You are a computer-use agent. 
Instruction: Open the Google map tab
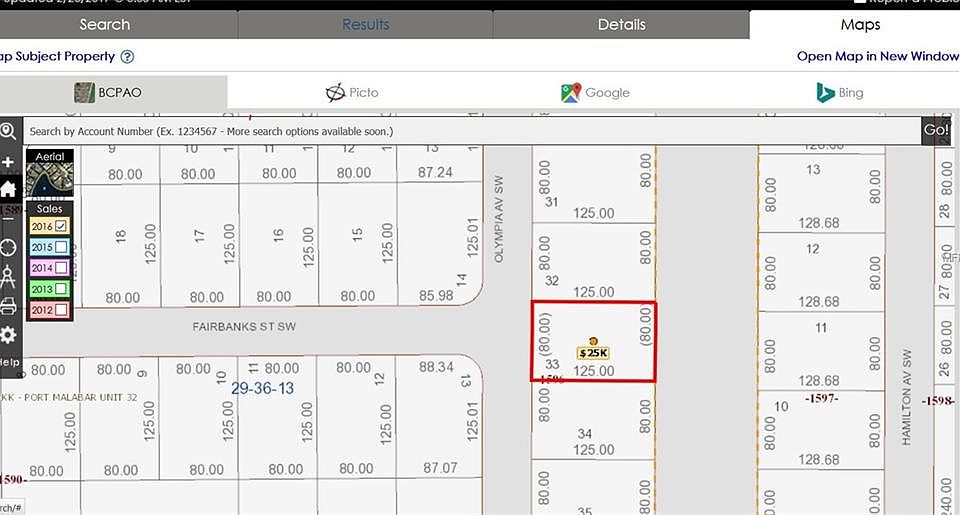(595, 93)
